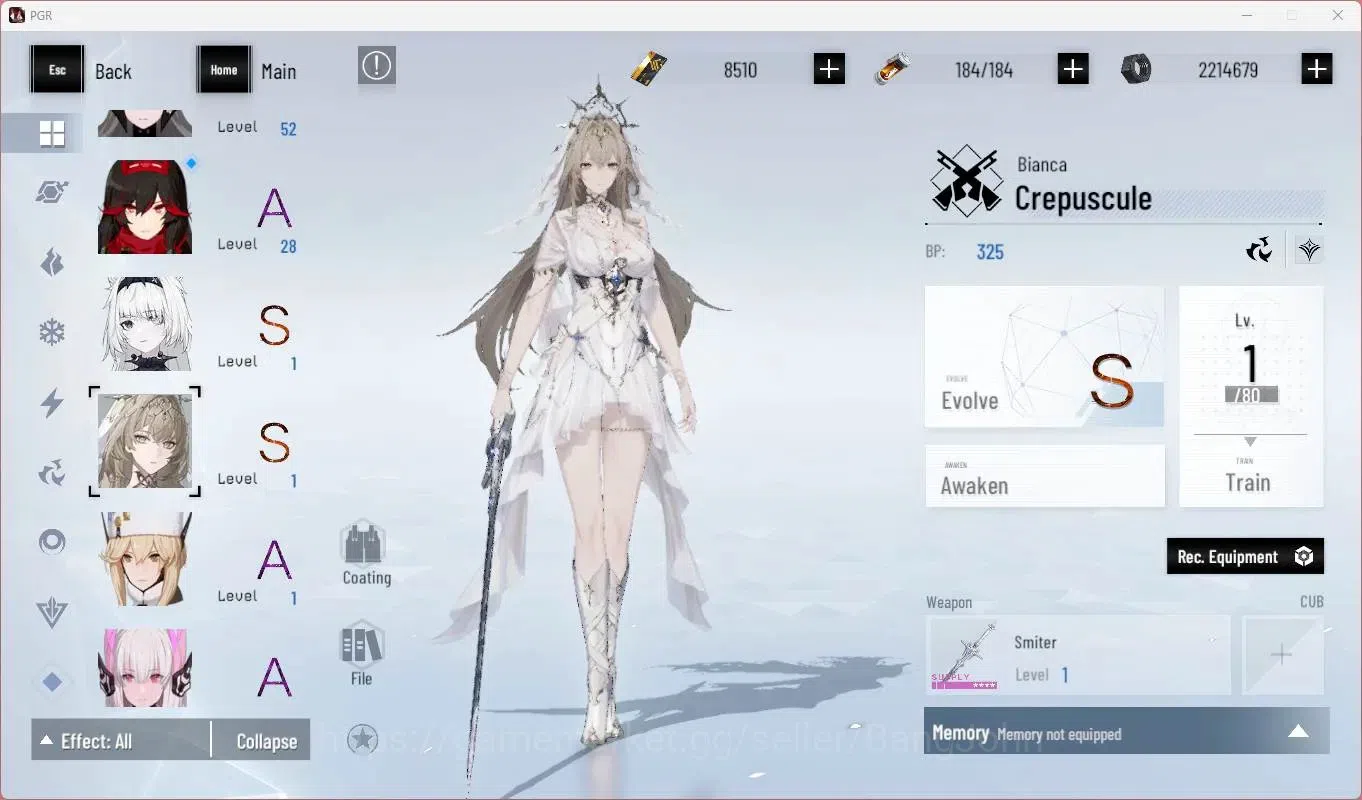Add more cogs currency 2214679
Screen dimensions: 1362x800
(1317, 69)
